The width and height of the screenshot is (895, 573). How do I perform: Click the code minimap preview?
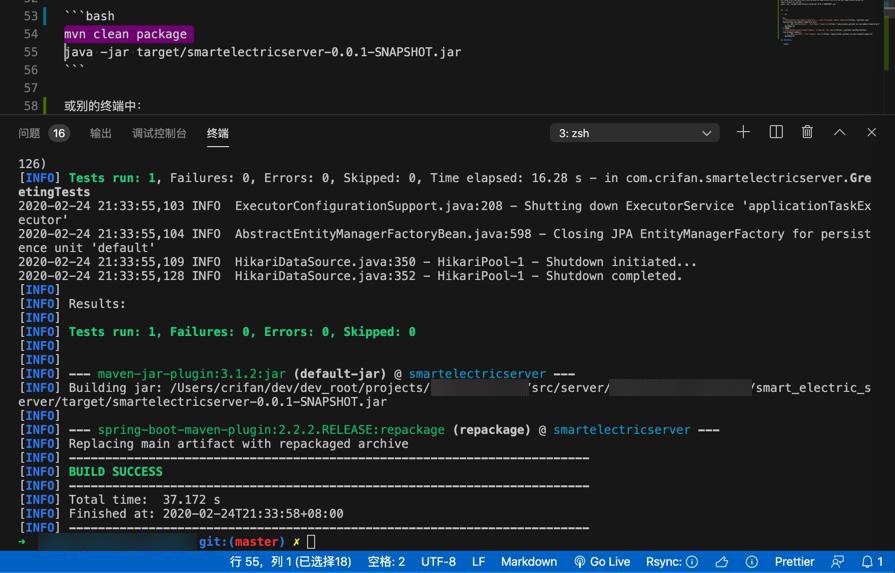point(830,23)
